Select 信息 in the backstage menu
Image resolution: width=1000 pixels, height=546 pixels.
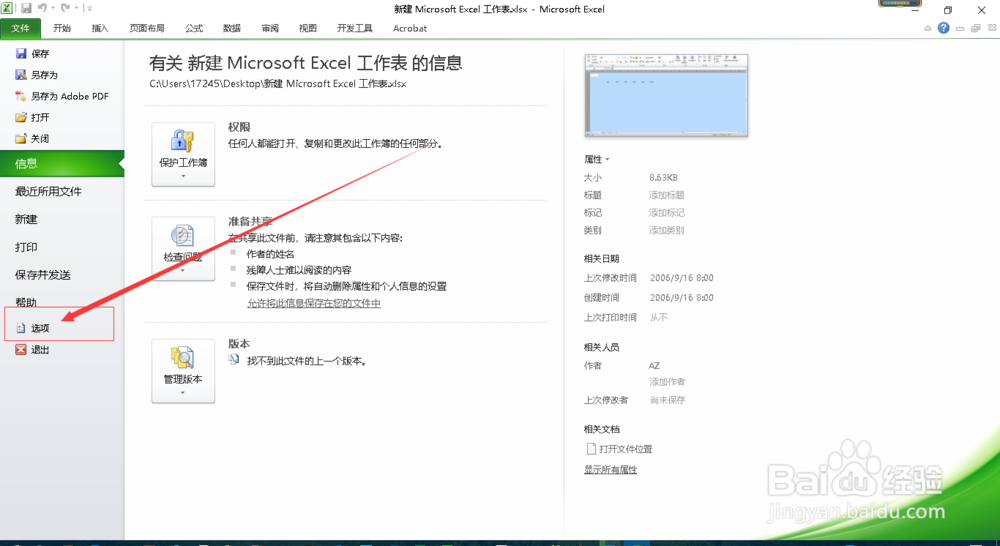pos(62,163)
